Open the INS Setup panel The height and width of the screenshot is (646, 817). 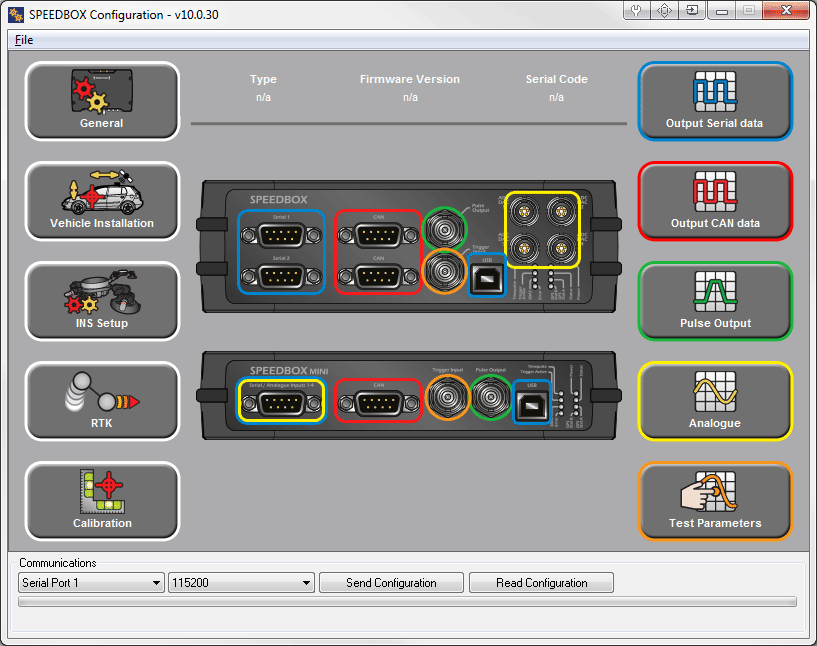(x=102, y=301)
